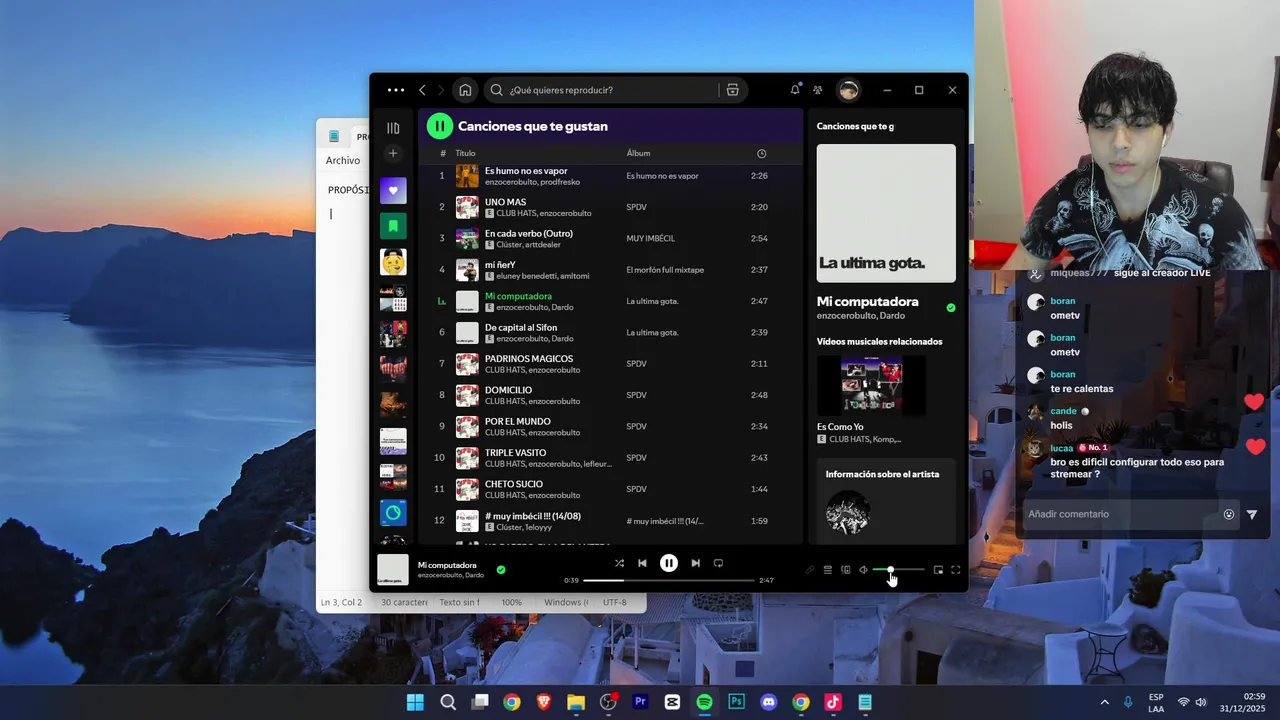
Task: Click 'Canciones que te g' panel header
Action: pos(855,126)
